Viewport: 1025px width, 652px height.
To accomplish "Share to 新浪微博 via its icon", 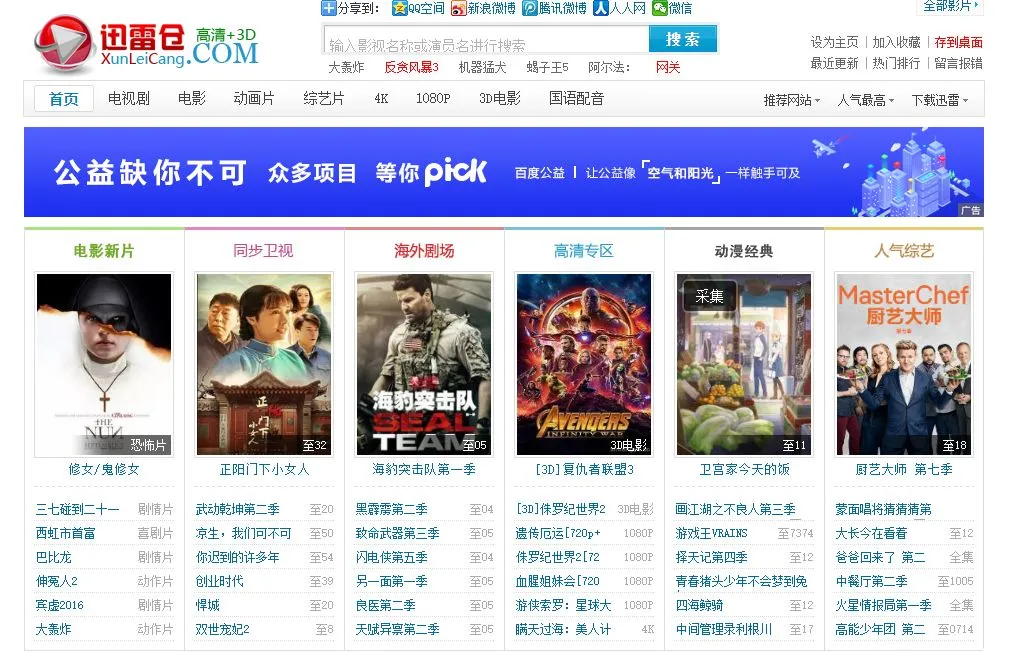I will tap(458, 8).
